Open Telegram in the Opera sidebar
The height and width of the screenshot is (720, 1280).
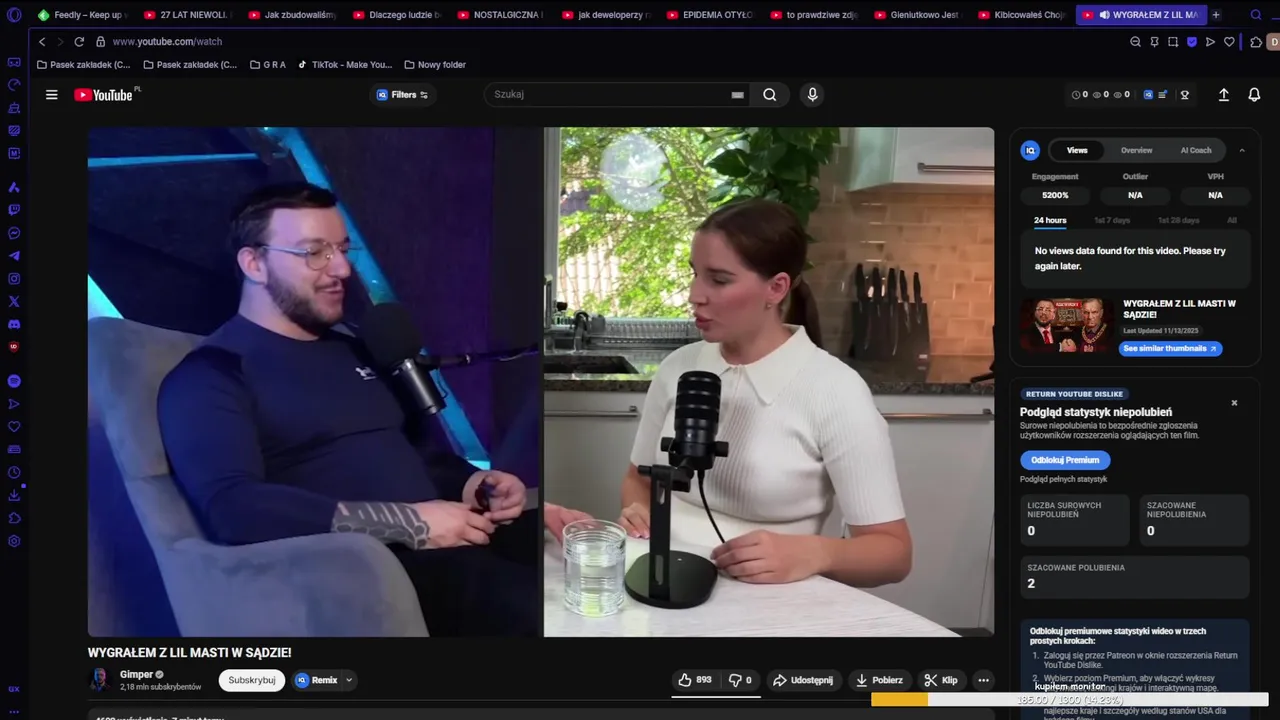[x=14, y=256]
